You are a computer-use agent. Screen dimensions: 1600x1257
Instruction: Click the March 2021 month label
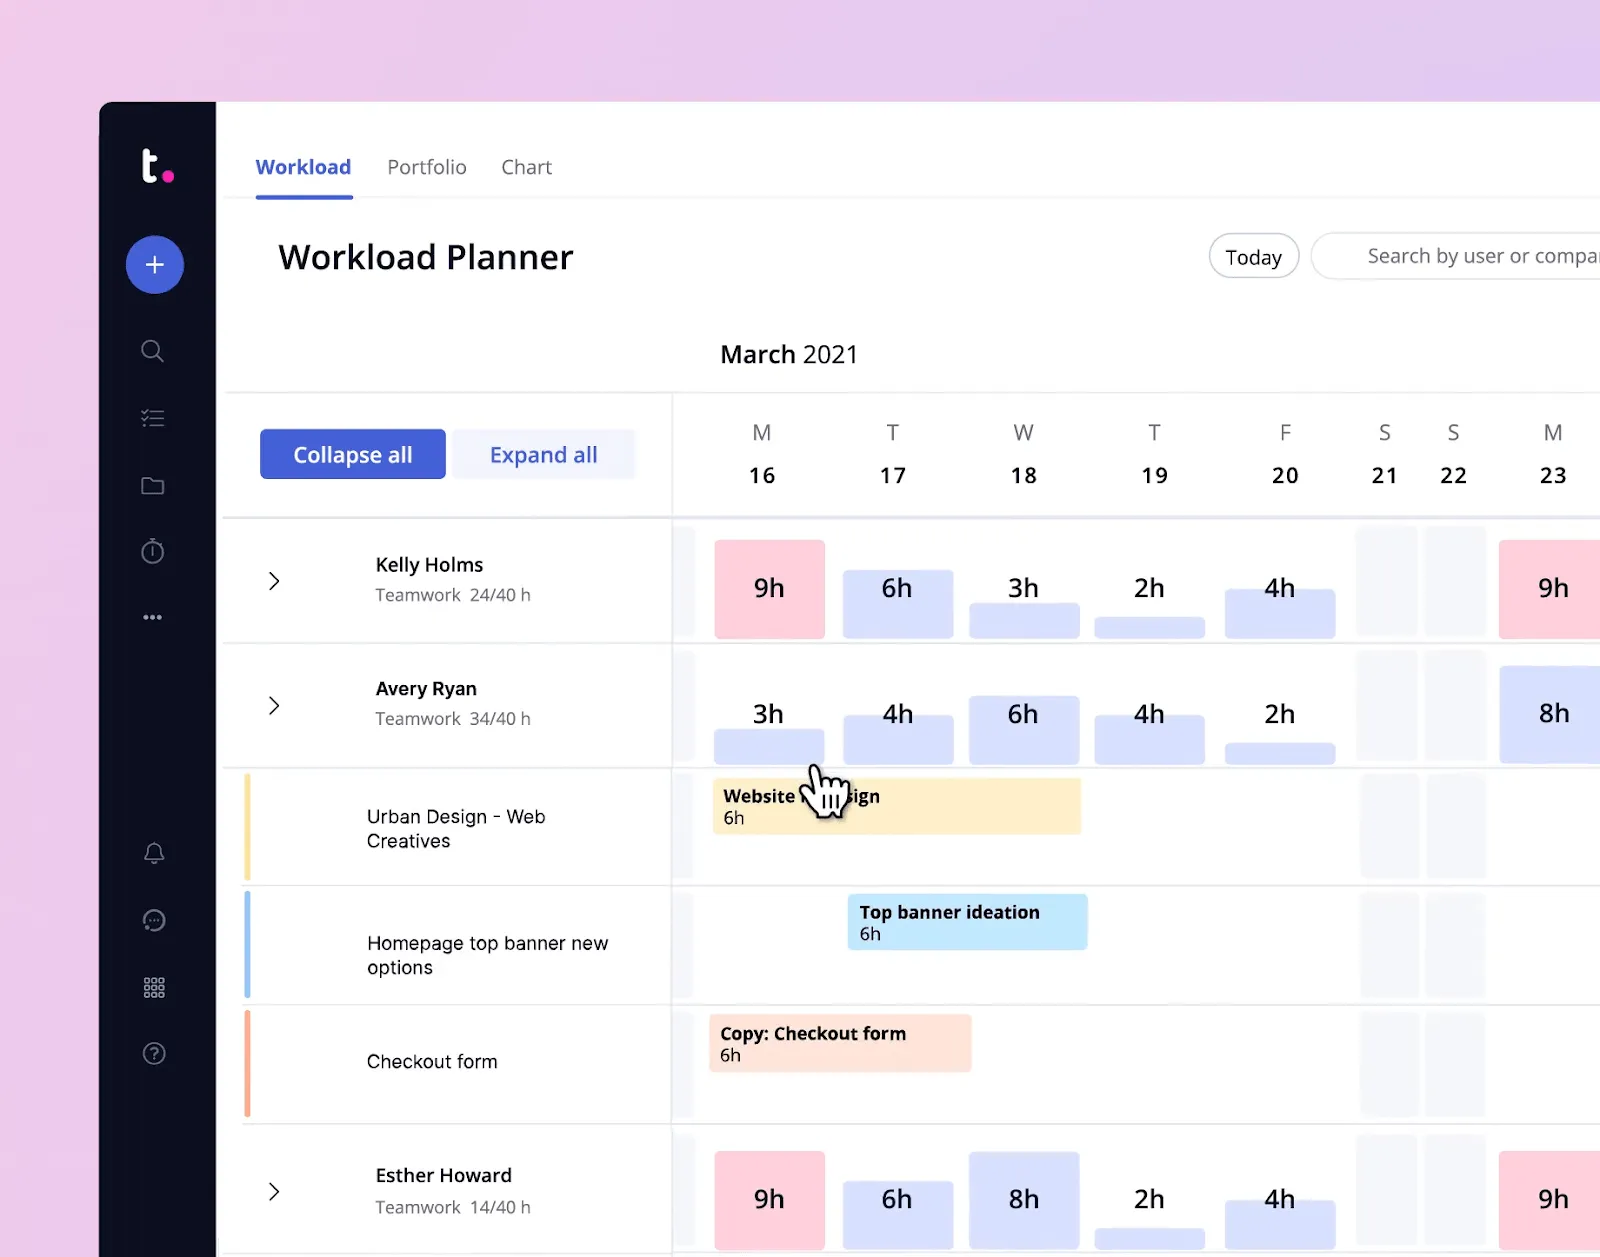(789, 355)
